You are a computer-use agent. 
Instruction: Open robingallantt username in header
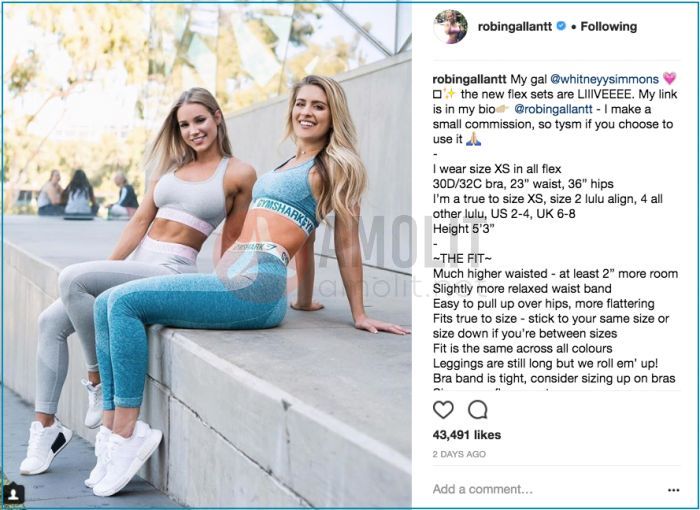click(x=515, y=27)
